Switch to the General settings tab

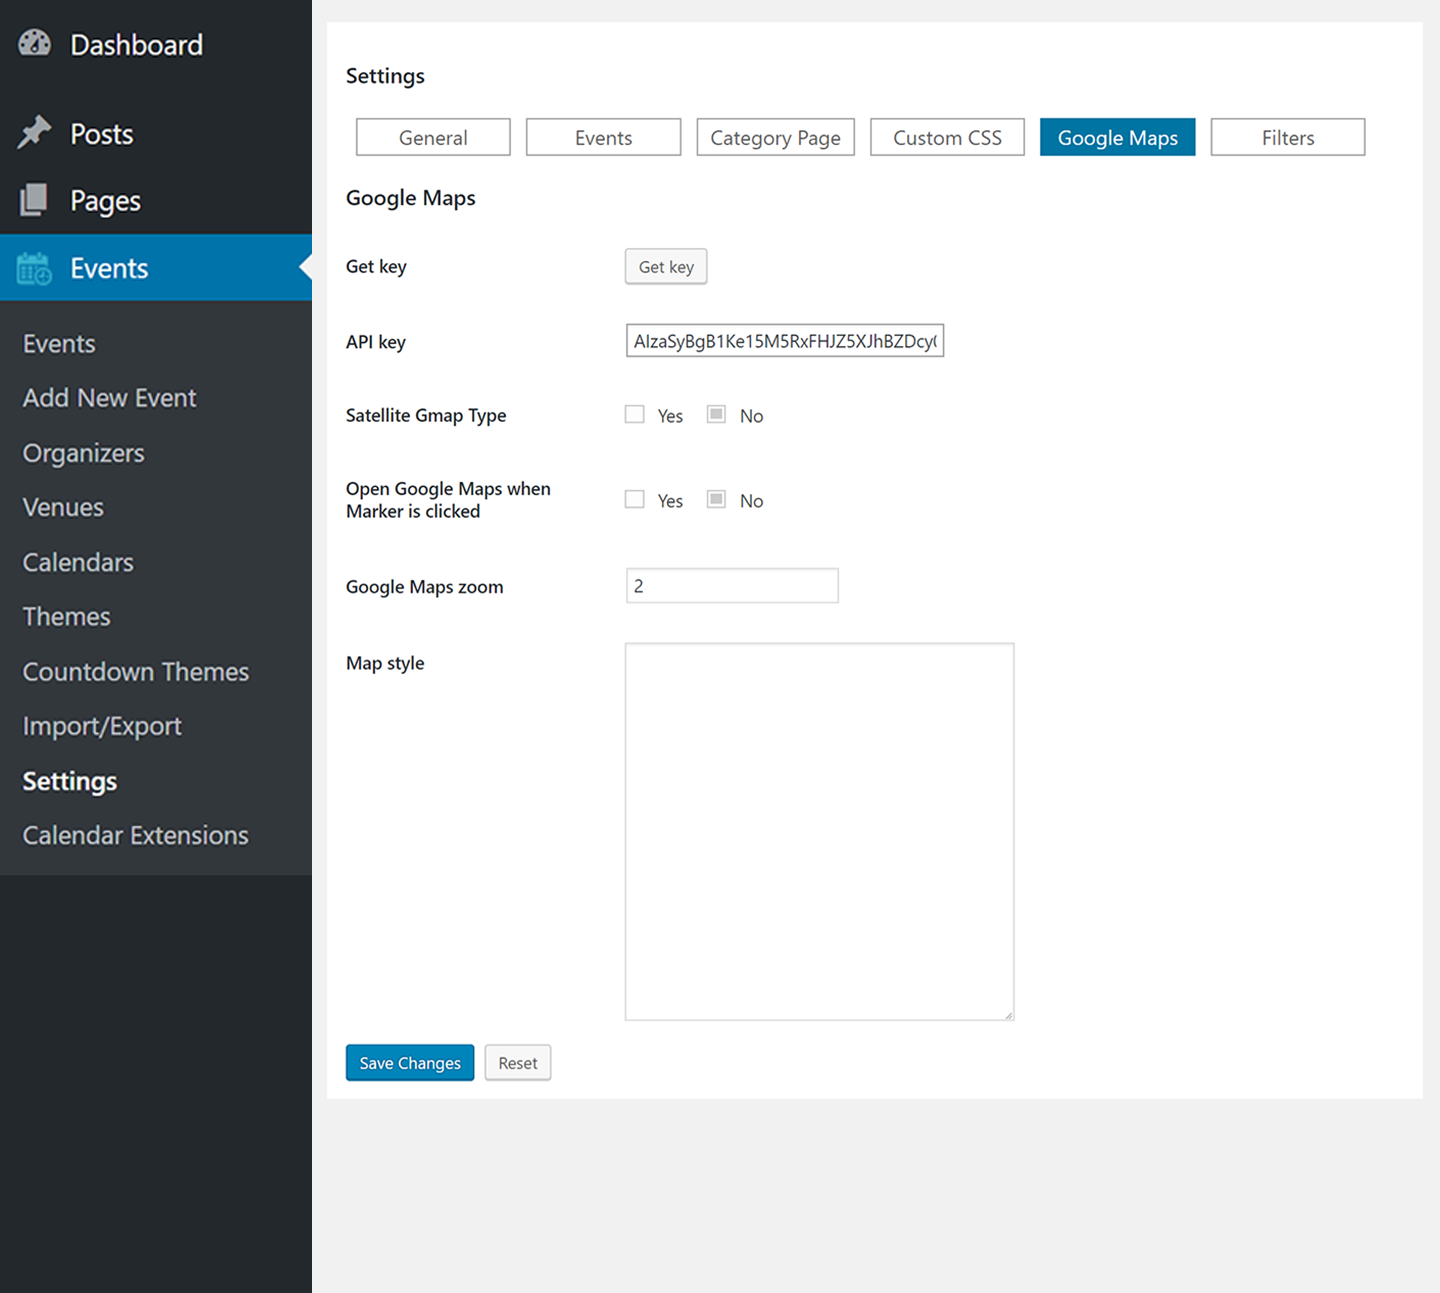pos(433,138)
